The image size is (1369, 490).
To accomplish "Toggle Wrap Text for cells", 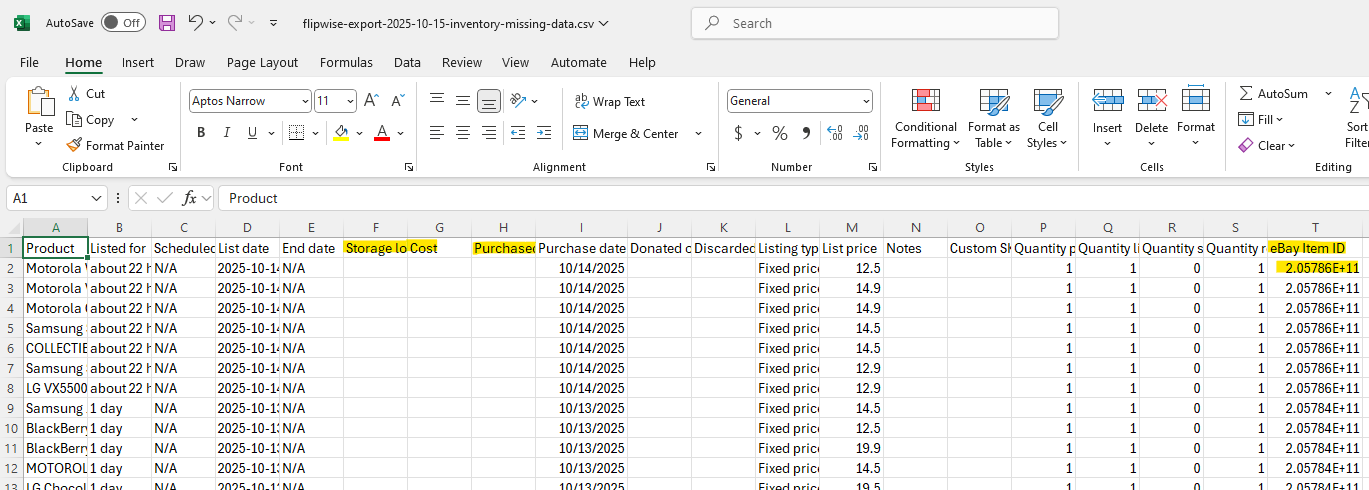I will (609, 101).
